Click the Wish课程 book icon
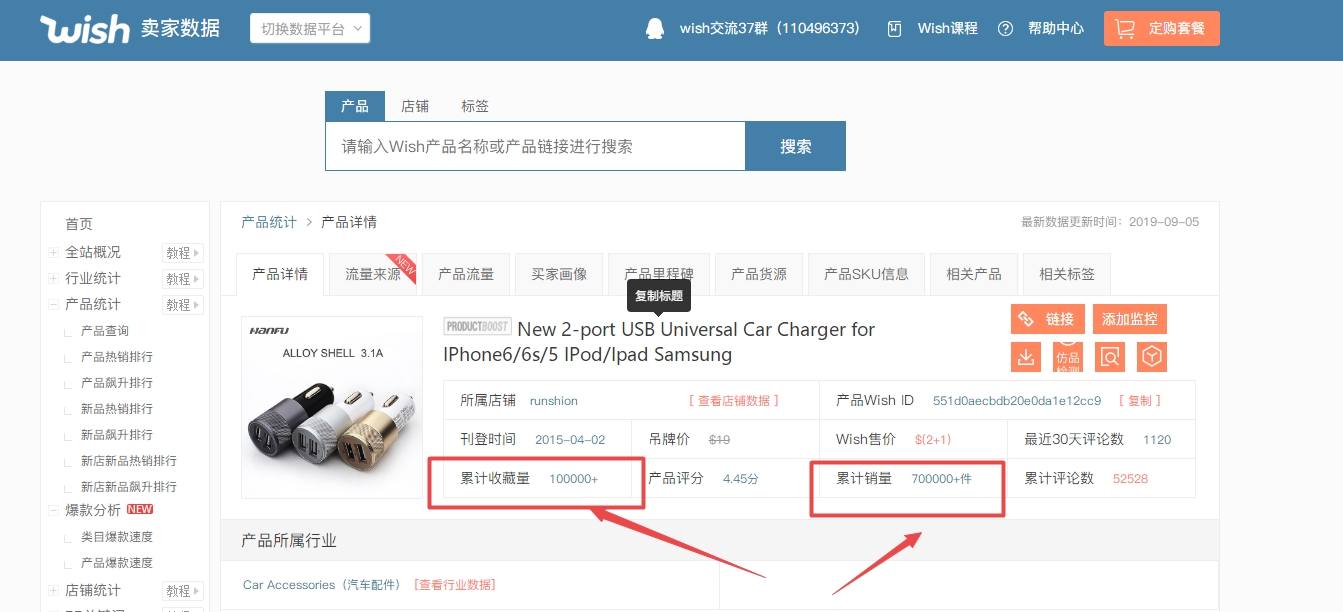1343x612 pixels. [x=895, y=28]
